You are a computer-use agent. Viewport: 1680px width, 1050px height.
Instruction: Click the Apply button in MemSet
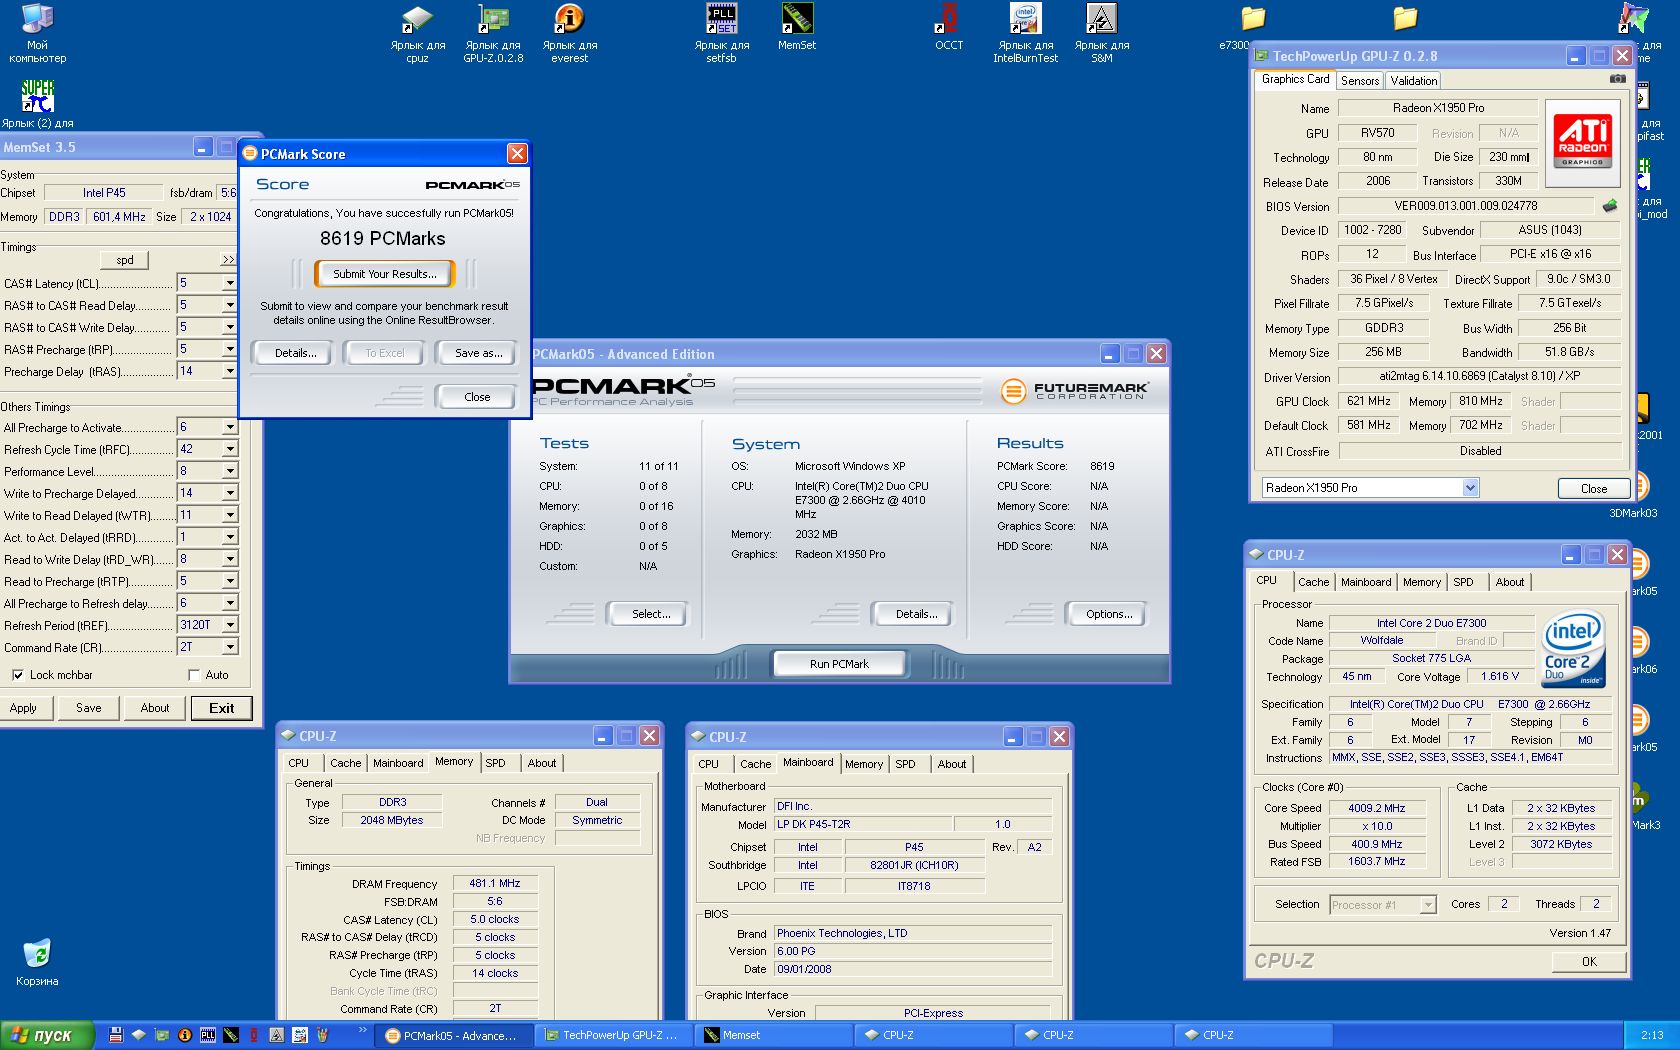tap(24, 708)
